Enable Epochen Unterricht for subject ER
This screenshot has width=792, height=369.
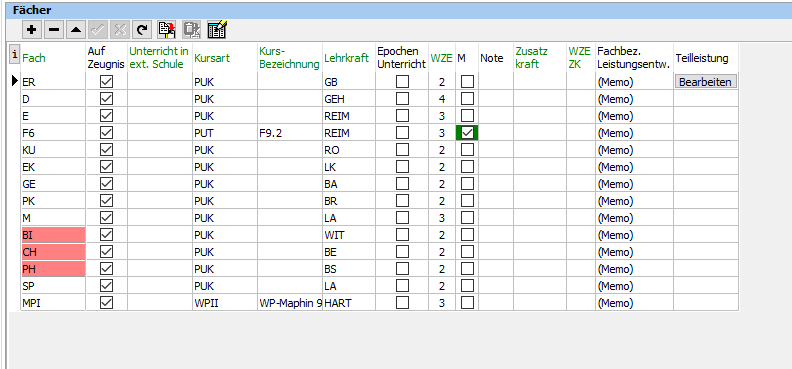point(402,82)
